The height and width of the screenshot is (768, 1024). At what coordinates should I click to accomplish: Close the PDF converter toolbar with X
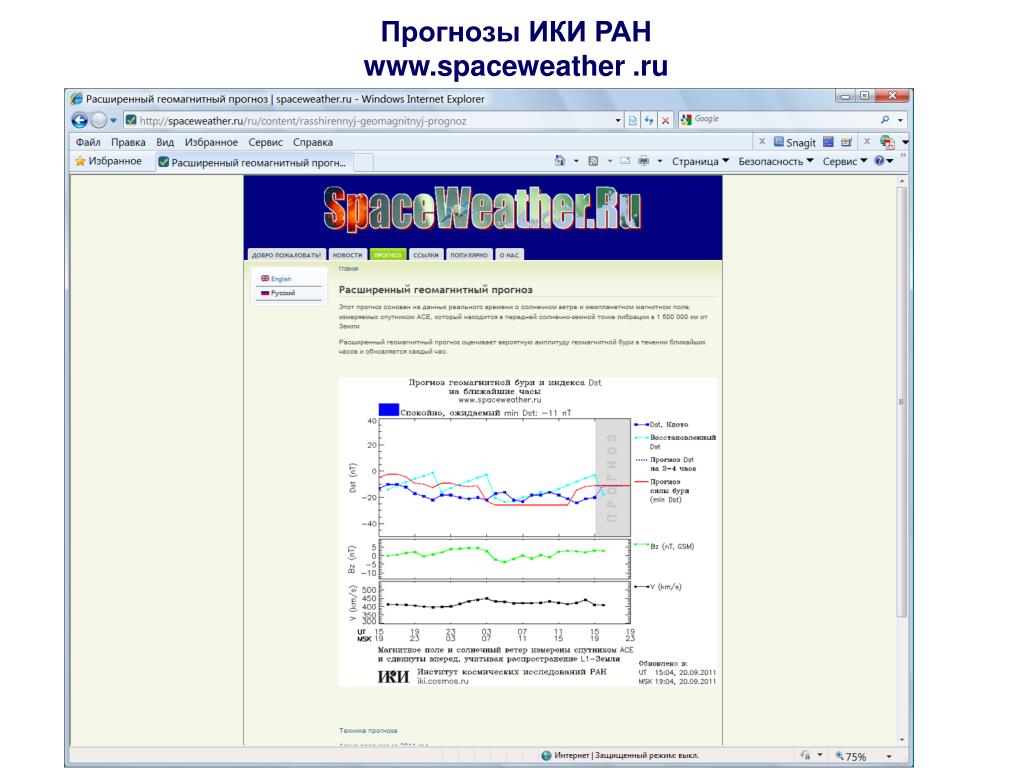[867, 141]
